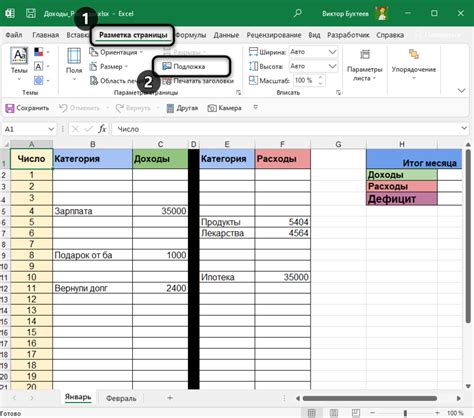Click the Ориентация orientation button
474x418 pixels.
116,52
